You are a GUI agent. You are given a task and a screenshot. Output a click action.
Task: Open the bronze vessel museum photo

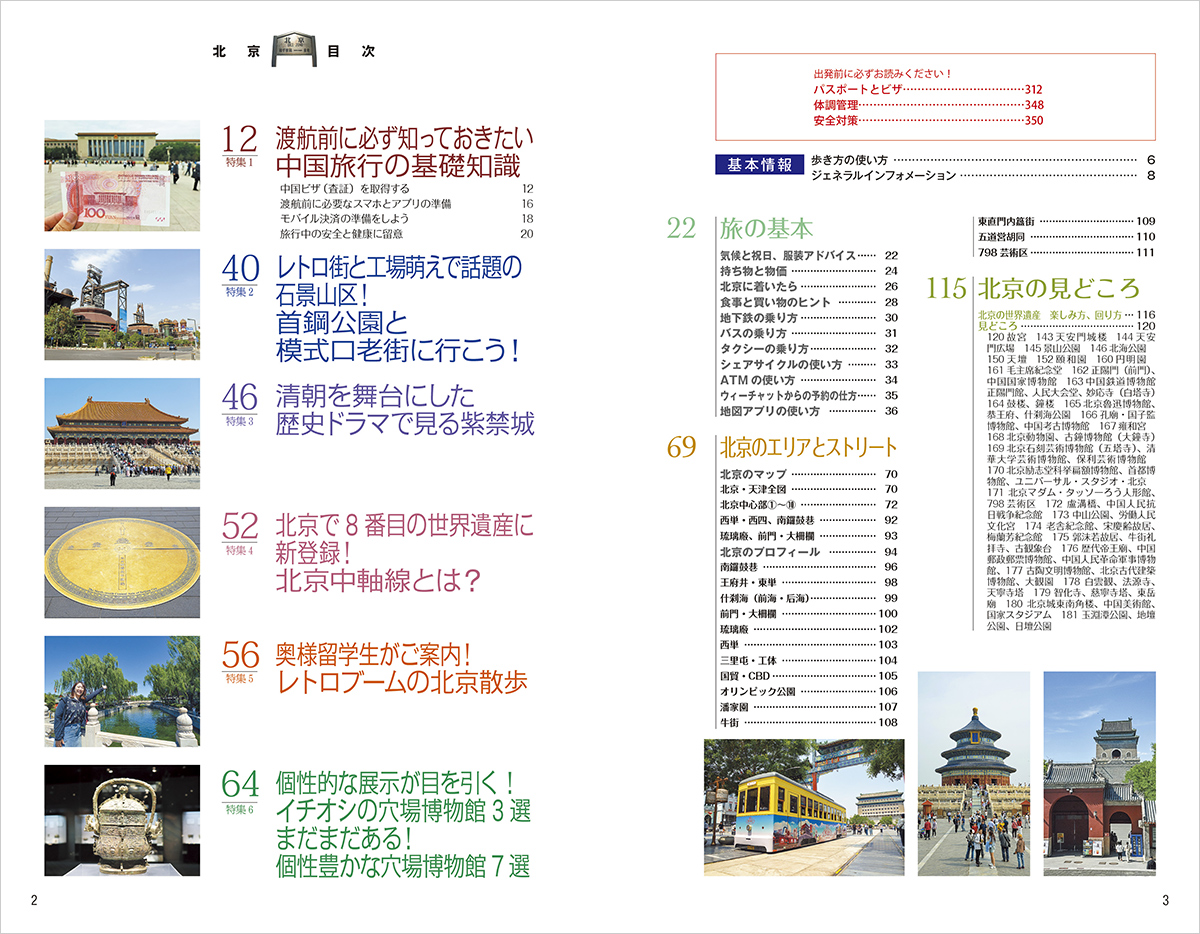point(122,821)
